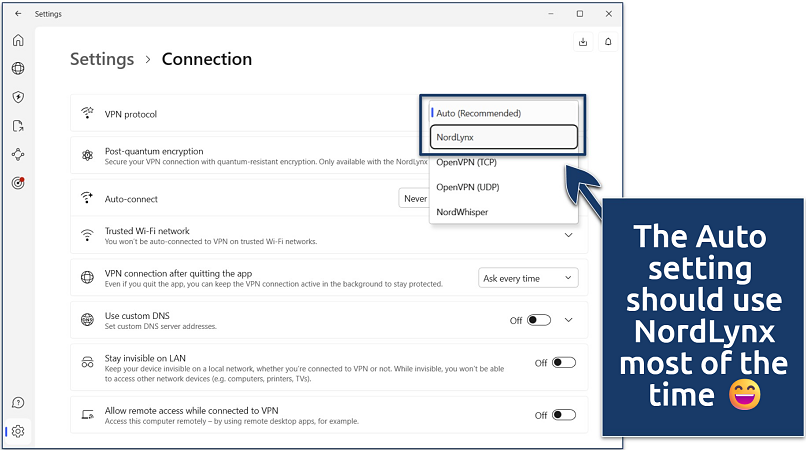806x450 pixels.
Task: Go to the Home icon in sidebar
Action: tap(18, 40)
